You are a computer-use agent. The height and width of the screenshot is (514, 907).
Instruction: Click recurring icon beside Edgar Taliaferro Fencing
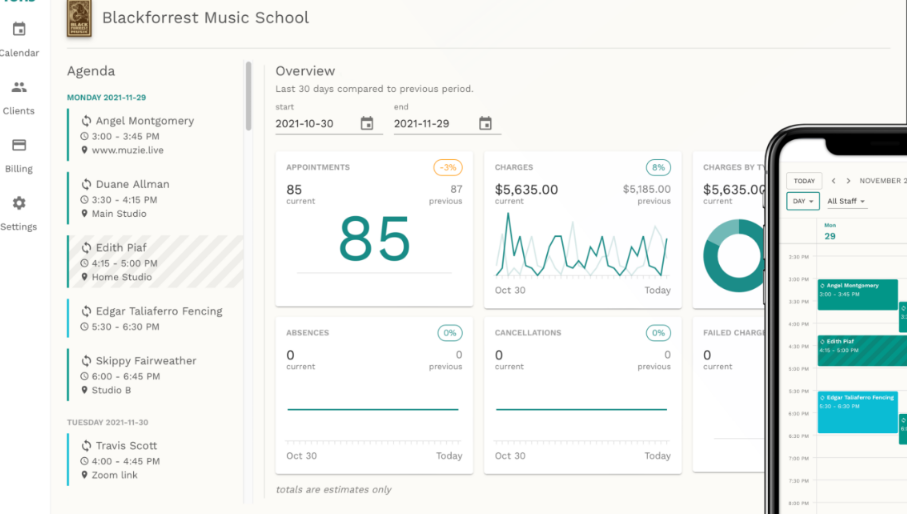tap(86, 311)
